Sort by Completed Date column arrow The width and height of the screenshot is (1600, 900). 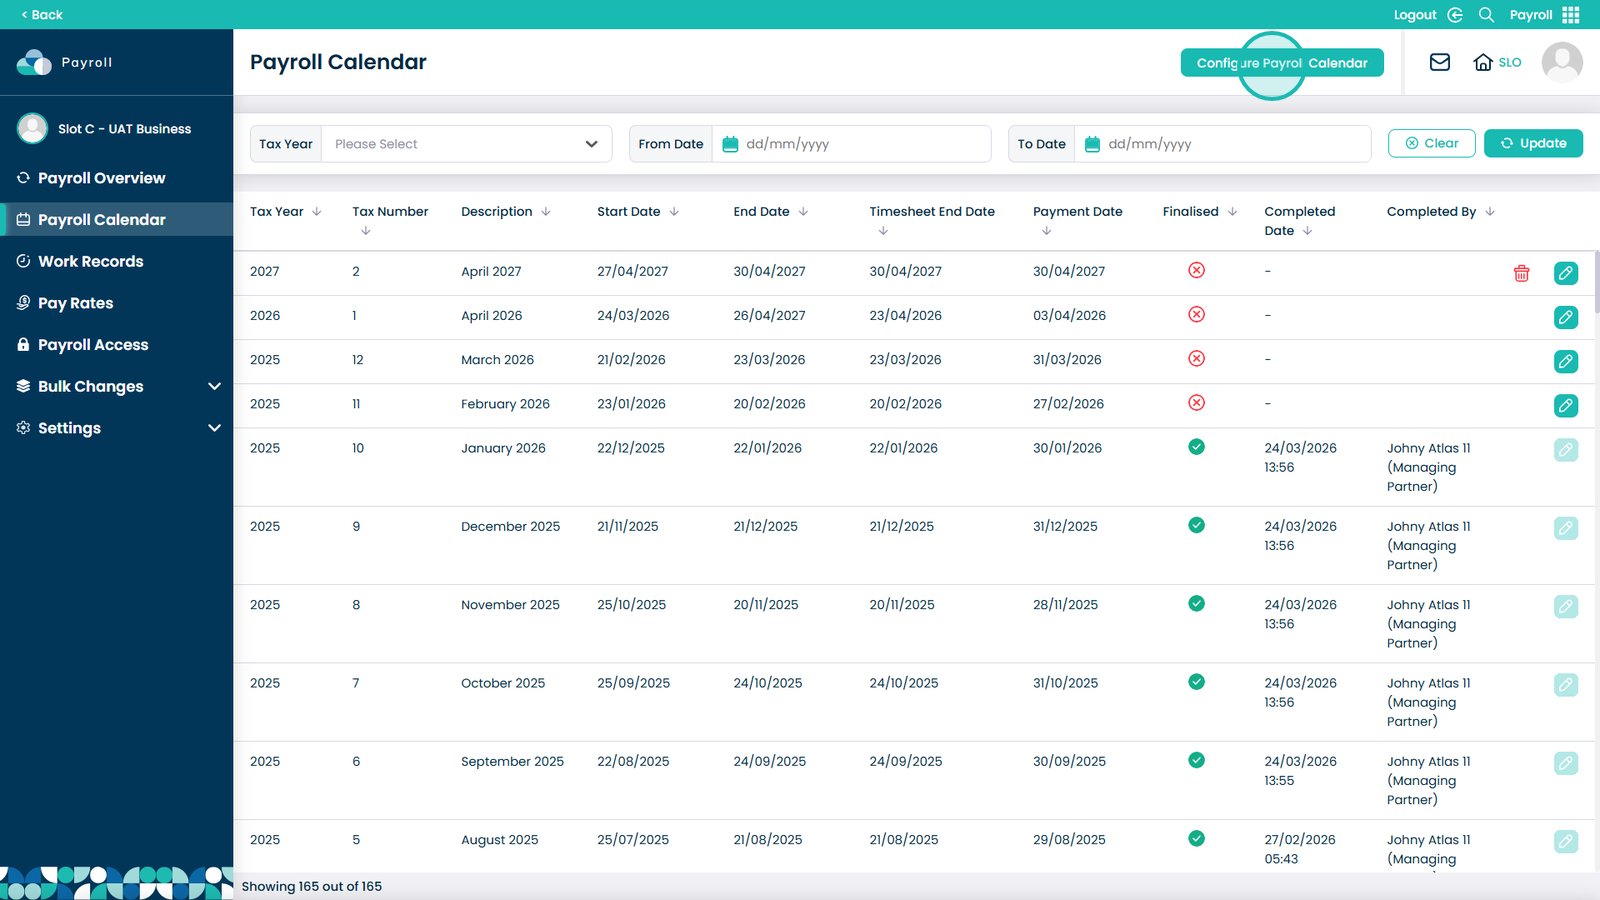[x=1307, y=230]
